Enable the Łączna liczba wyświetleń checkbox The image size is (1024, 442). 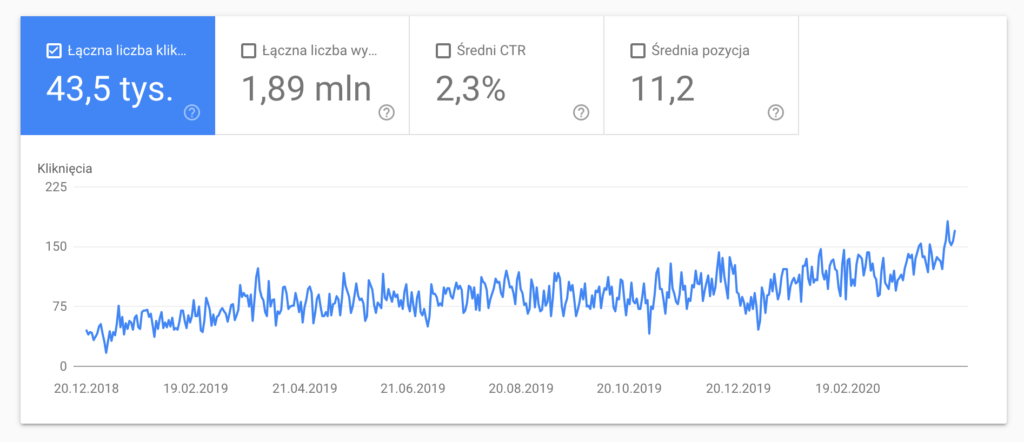[249, 51]
